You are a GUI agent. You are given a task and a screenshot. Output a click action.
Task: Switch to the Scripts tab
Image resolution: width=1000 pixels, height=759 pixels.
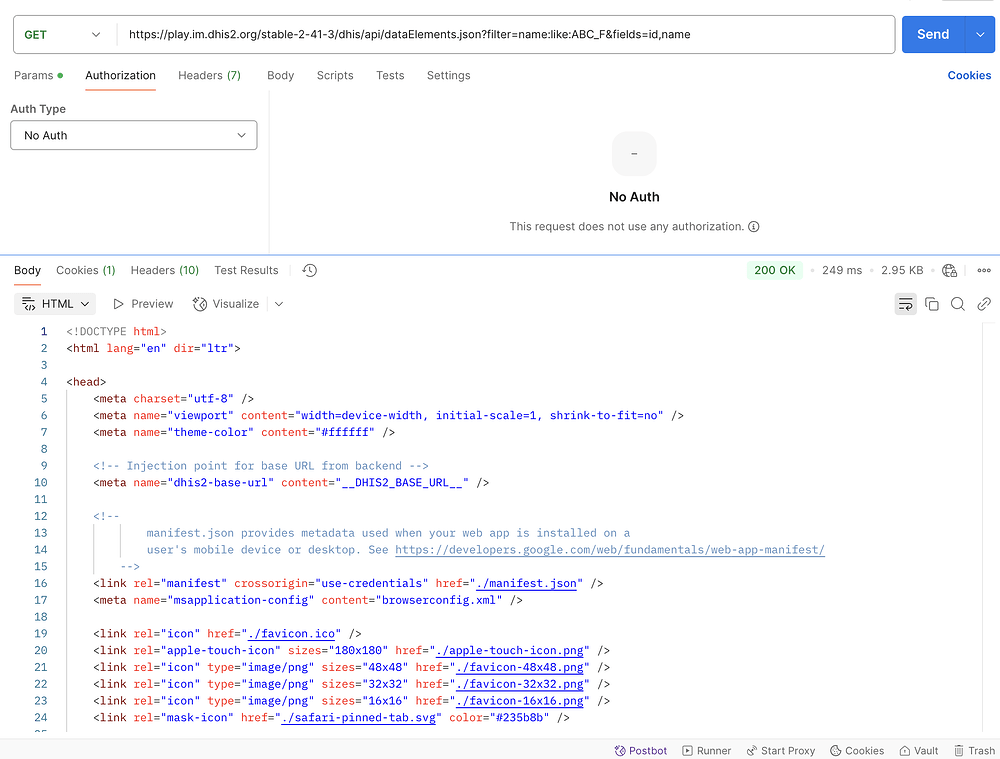click(335, 75)
